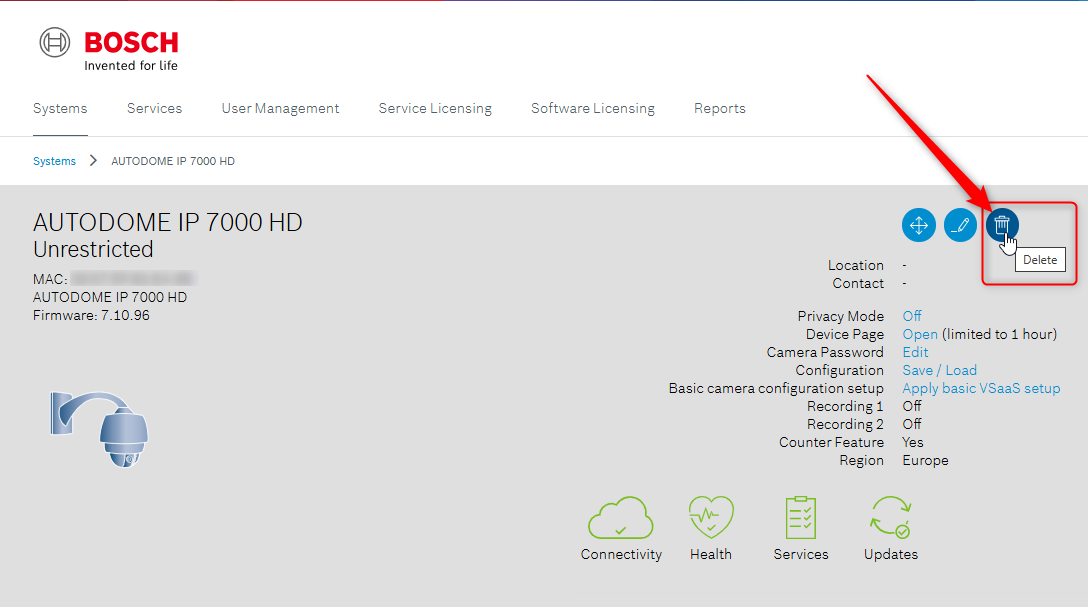Open the Device Page link
This screenshot has height=607, width=1088.
pyautogui.click(x=920, y=334)
